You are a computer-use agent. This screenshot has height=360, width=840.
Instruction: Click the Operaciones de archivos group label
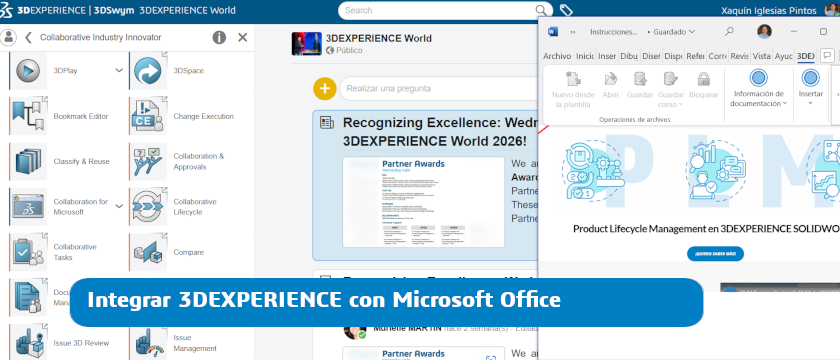(x=635, y=119)
